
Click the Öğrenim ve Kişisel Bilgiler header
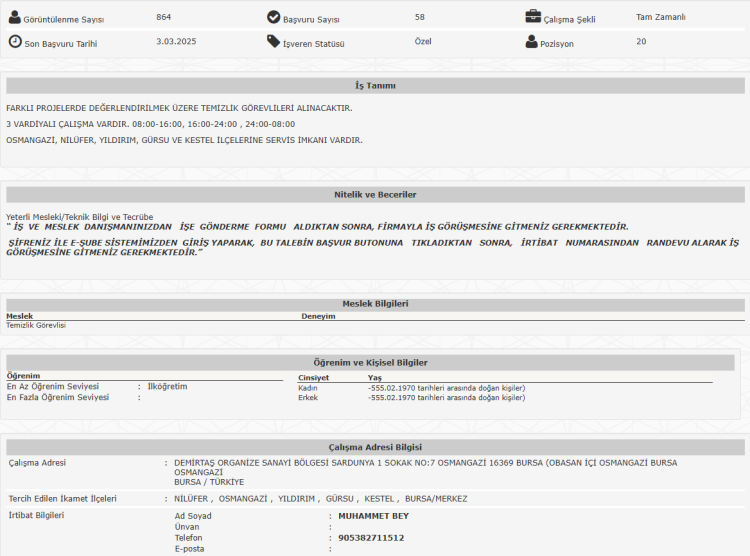point(374,362)
